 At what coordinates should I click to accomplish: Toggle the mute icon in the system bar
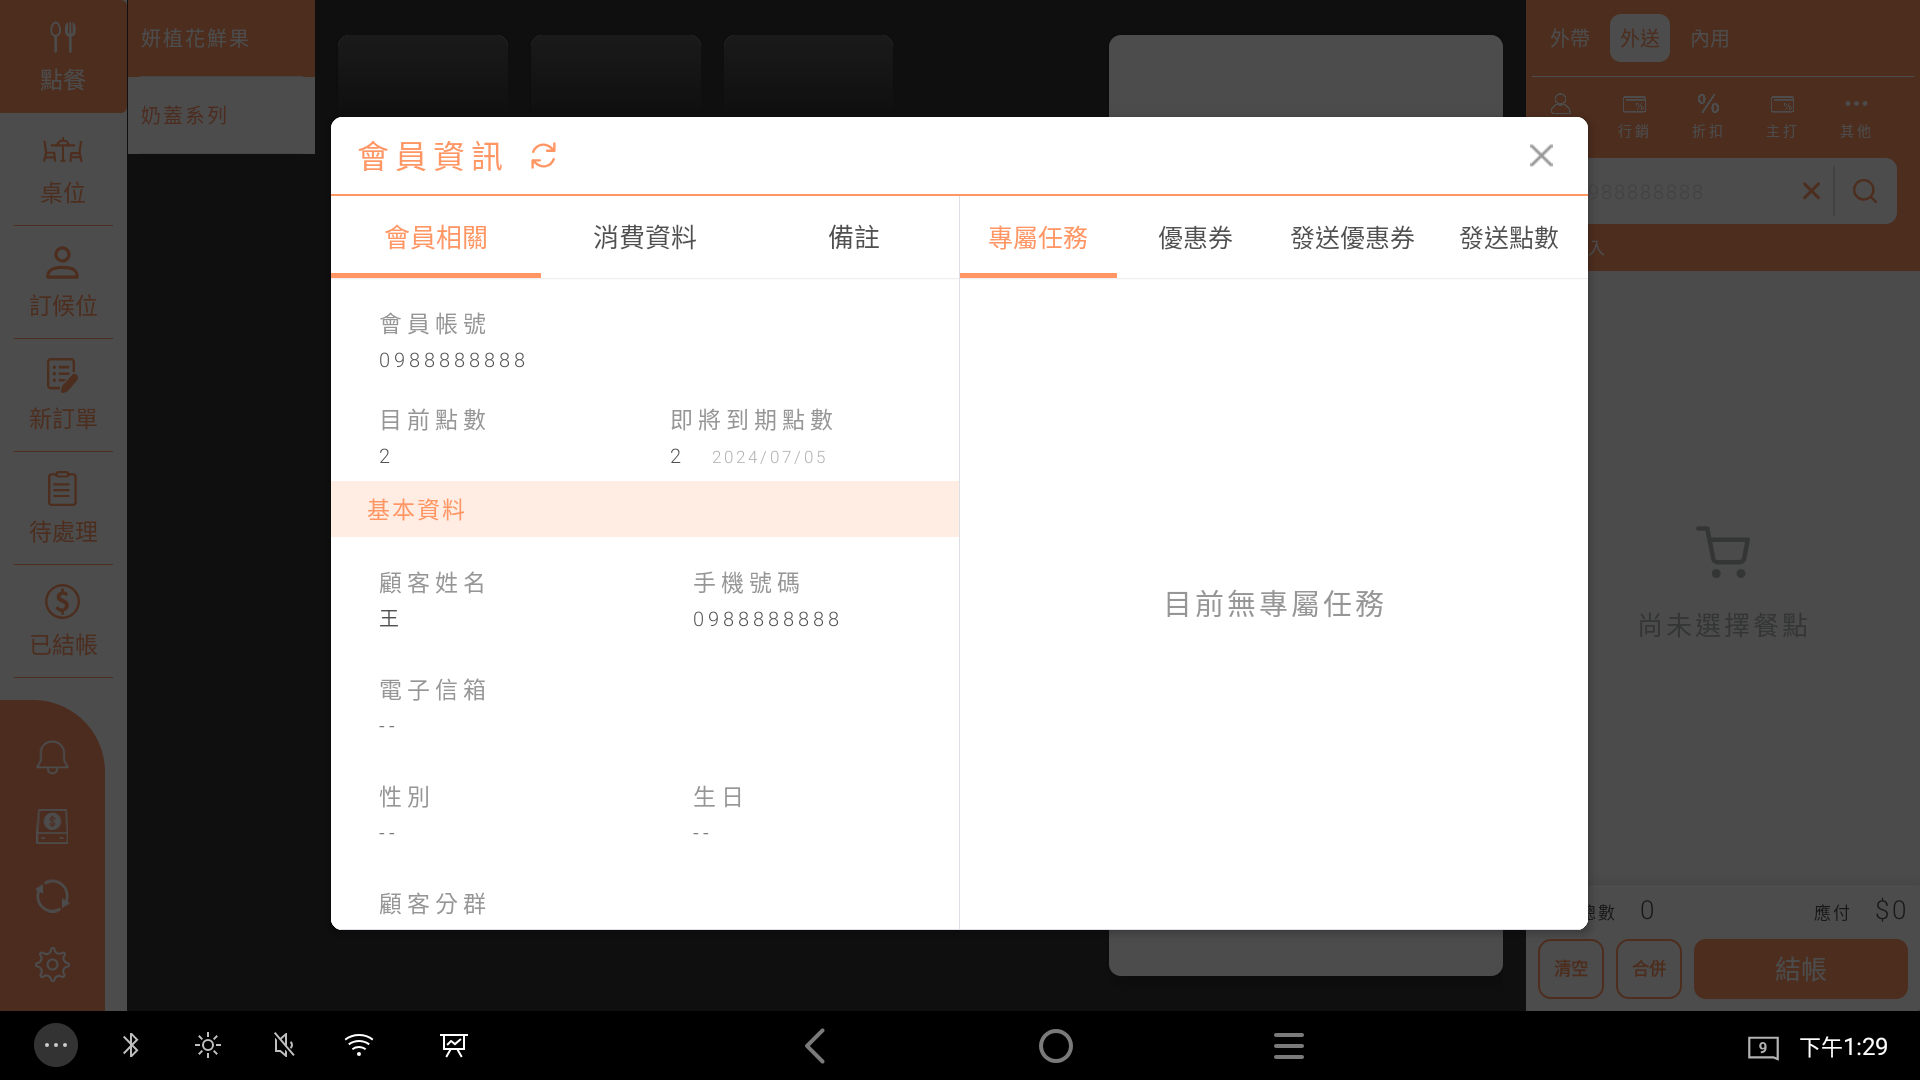(x=284, y=1046)
